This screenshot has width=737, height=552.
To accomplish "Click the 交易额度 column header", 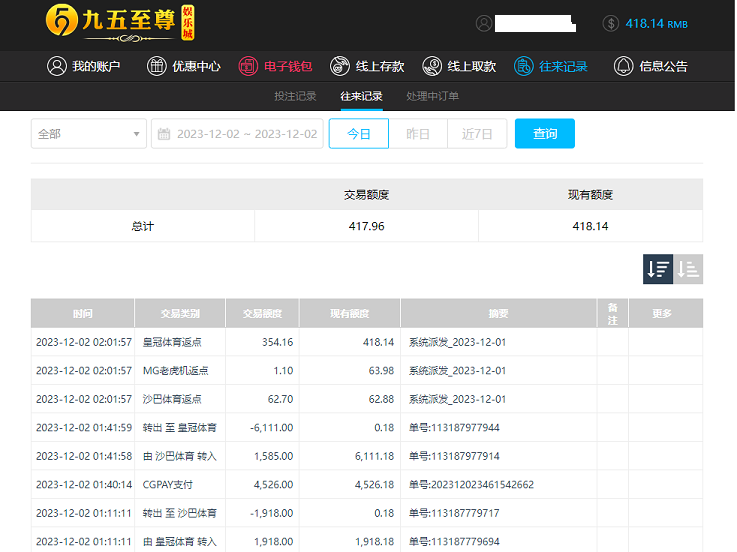I will point(262,314).
